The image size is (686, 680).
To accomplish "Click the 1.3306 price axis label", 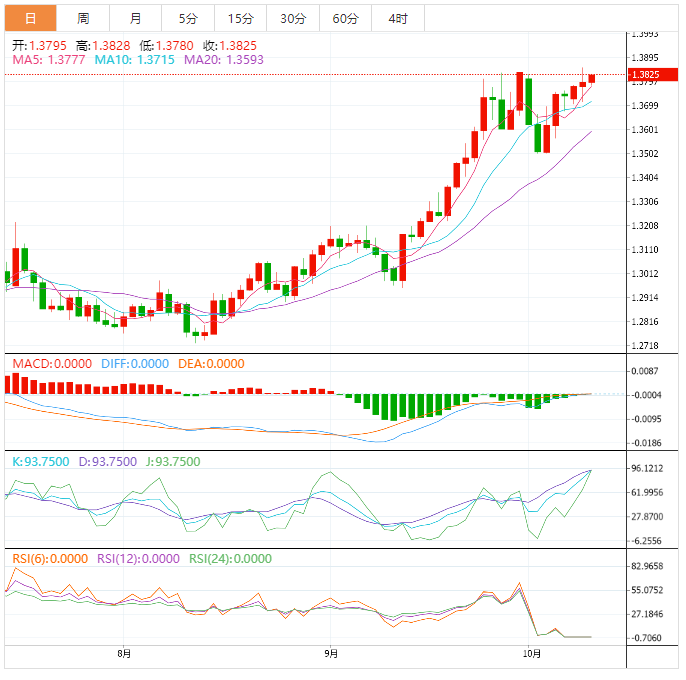I will (645, 202).
